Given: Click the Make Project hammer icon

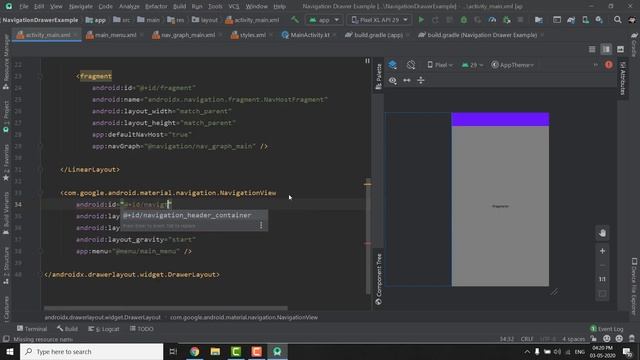Looking at the screenshot, I should click(x=295, y=20).
